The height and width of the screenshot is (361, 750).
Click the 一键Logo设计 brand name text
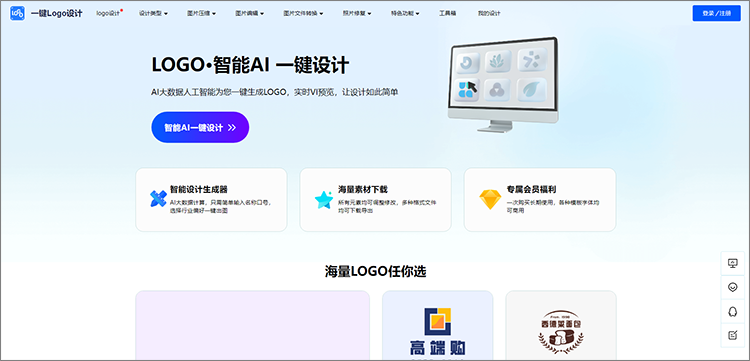pos(56,13)
